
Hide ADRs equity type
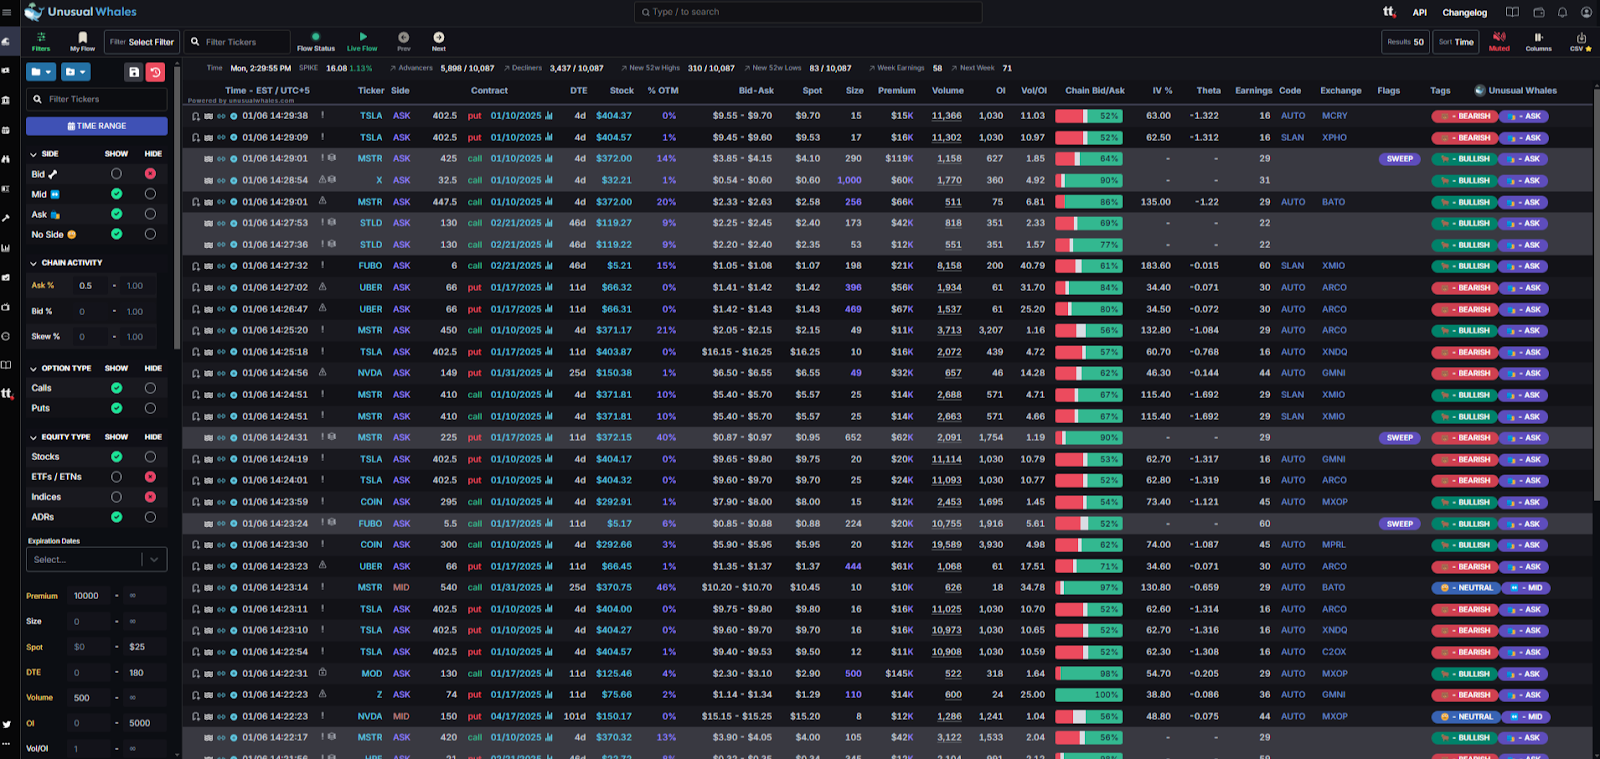tap(150, 517)
